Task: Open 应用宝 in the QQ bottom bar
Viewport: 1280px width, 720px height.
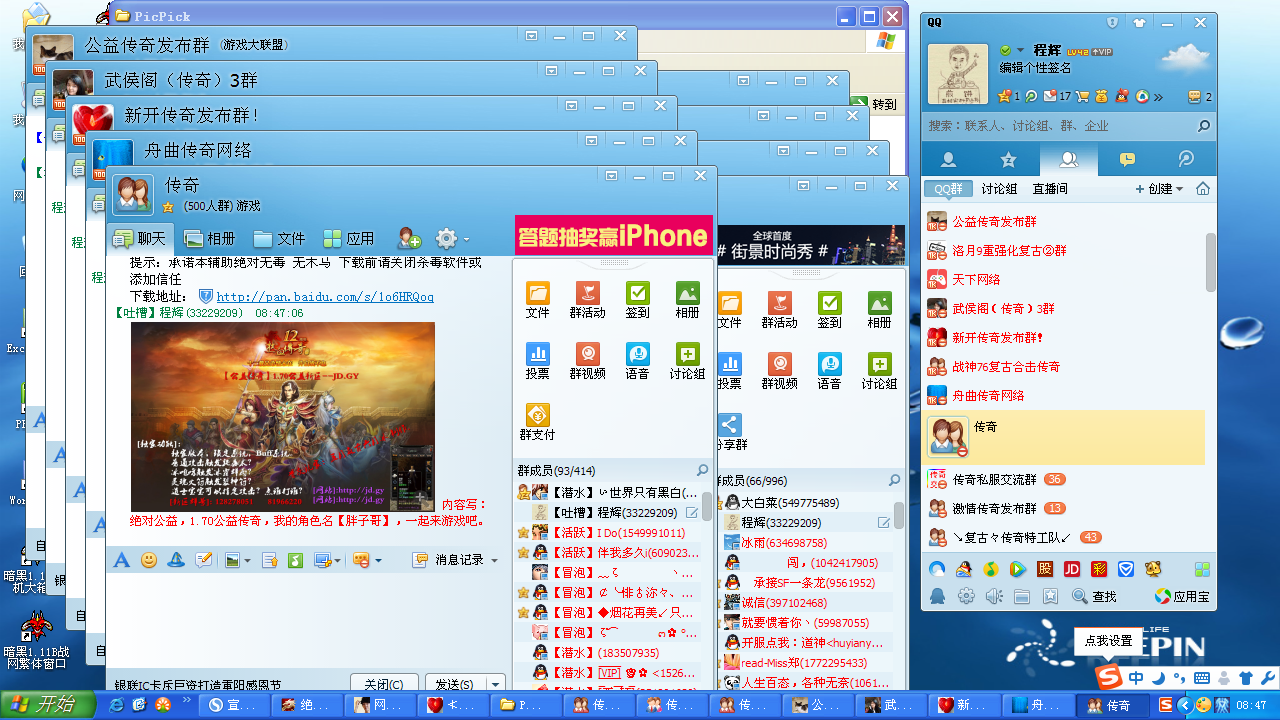Action: pos(1182,596)
